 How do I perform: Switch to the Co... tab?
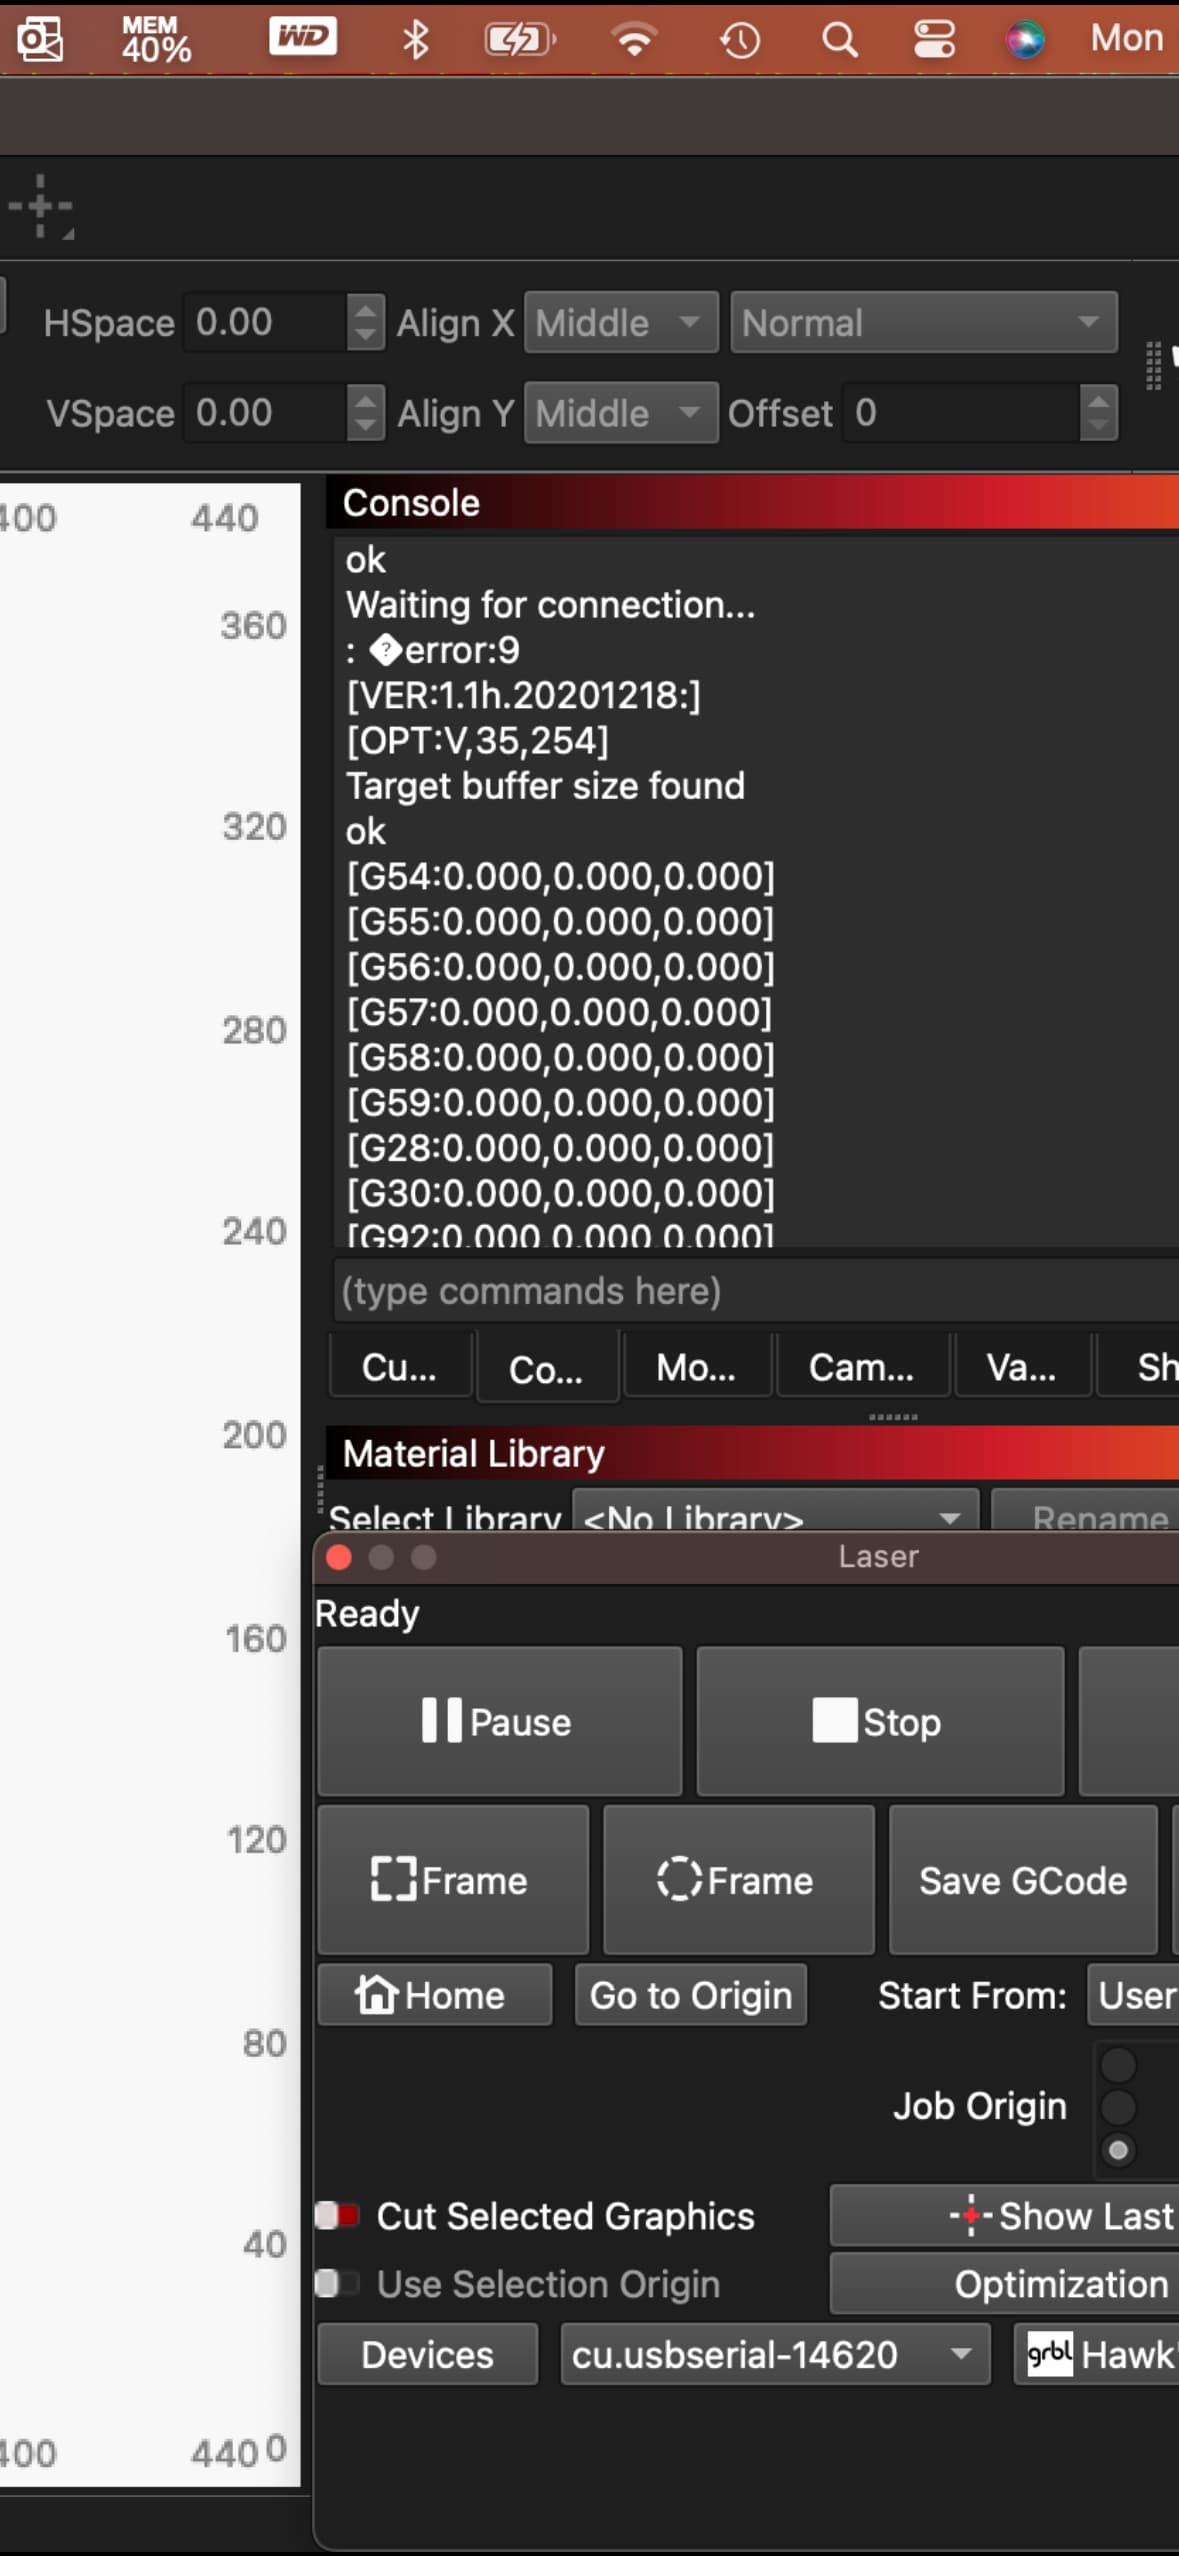click(x=546, y=1368)
